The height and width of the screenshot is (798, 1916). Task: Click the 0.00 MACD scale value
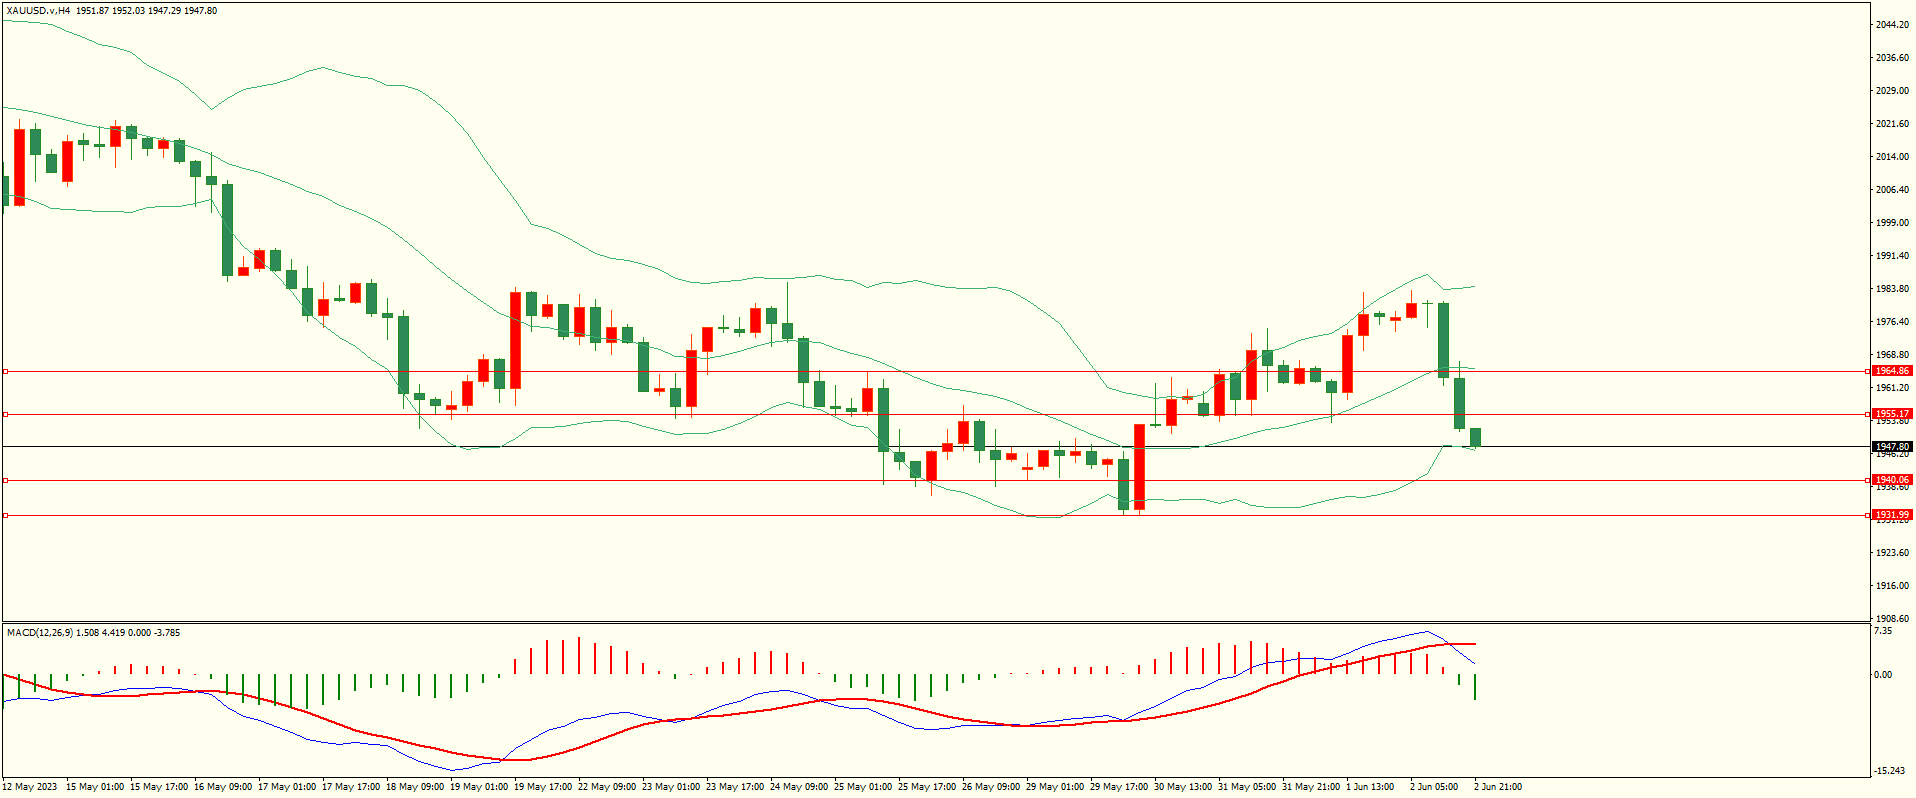tap(1883, 675)
